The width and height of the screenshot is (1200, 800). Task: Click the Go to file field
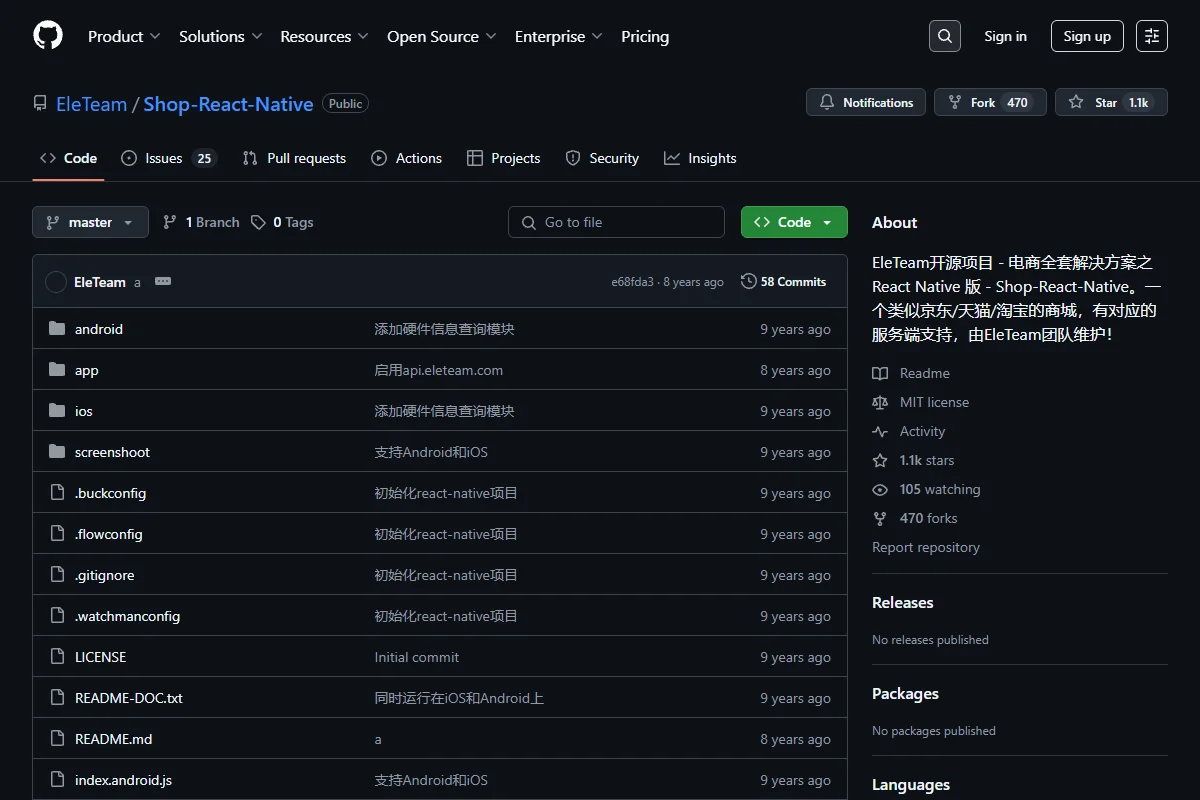pos(616,222)
